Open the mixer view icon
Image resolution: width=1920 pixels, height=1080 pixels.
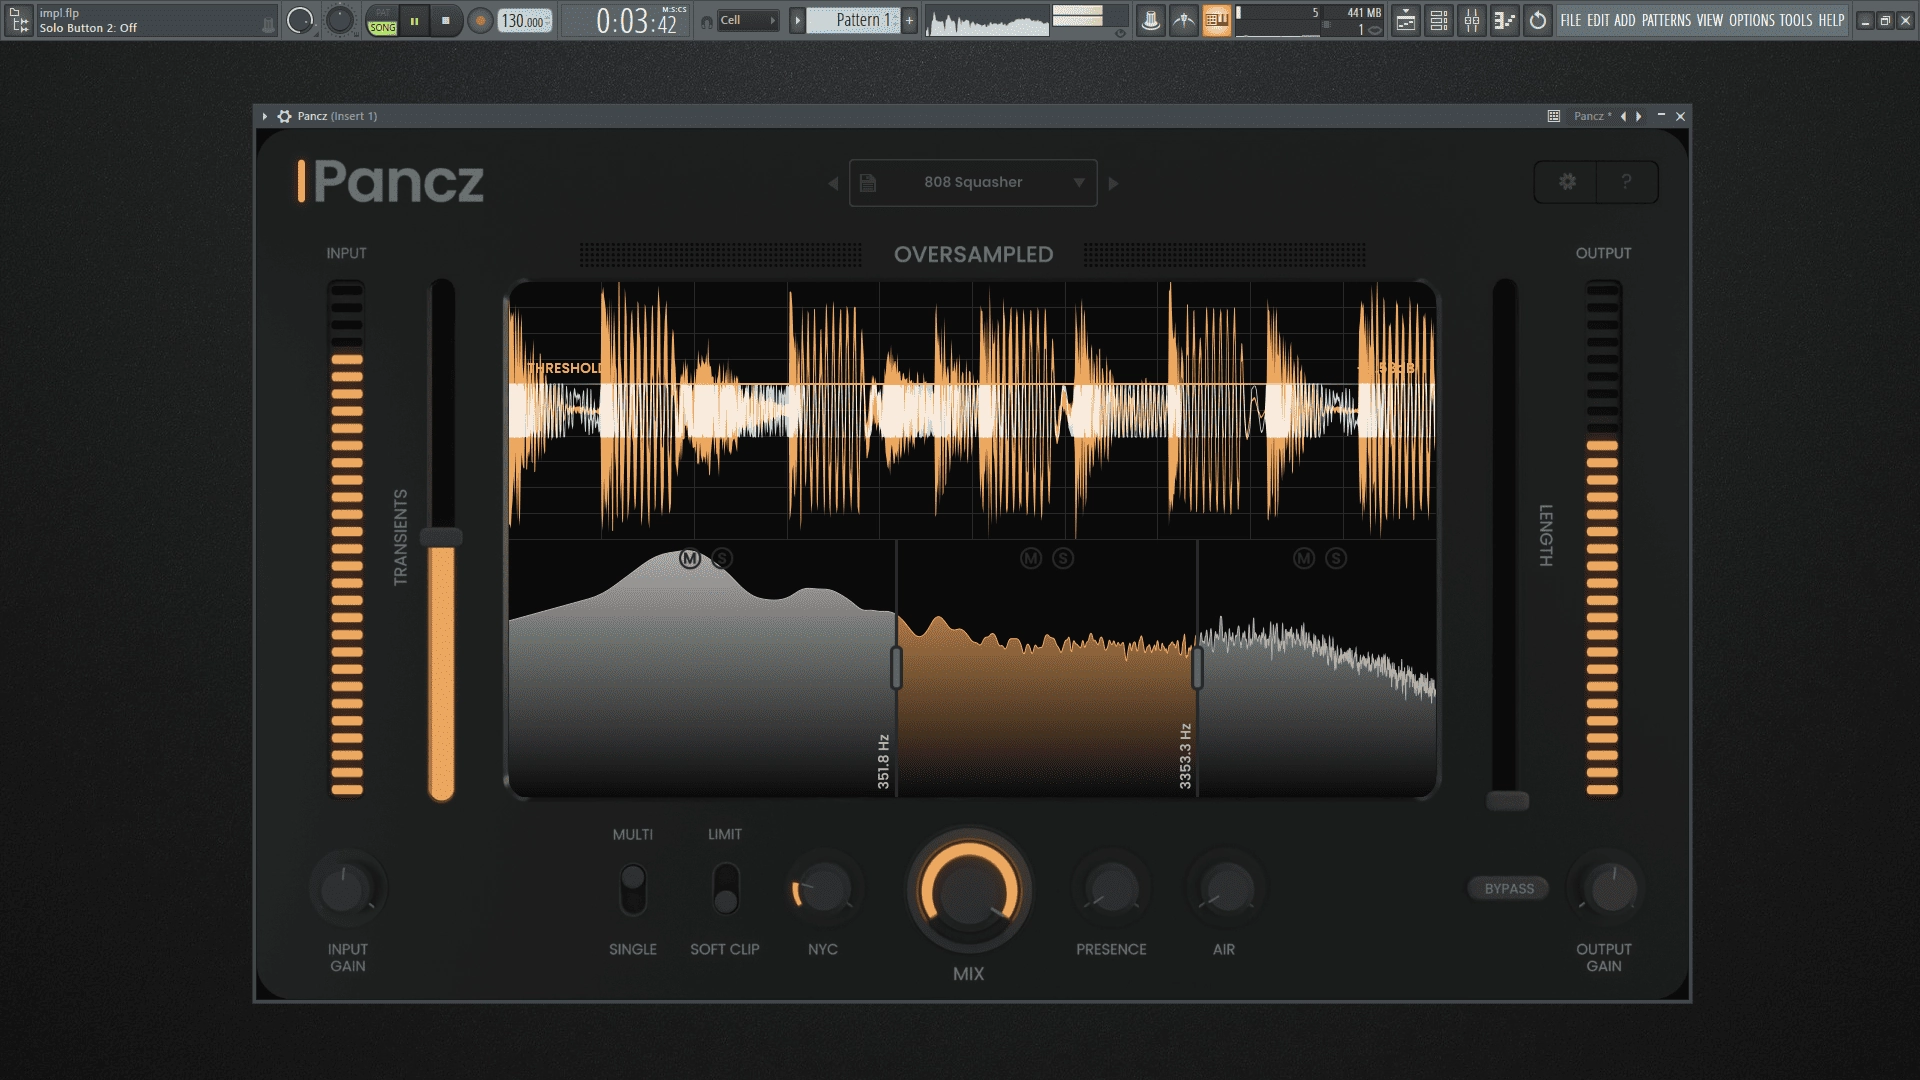[x=1472, y=20]
